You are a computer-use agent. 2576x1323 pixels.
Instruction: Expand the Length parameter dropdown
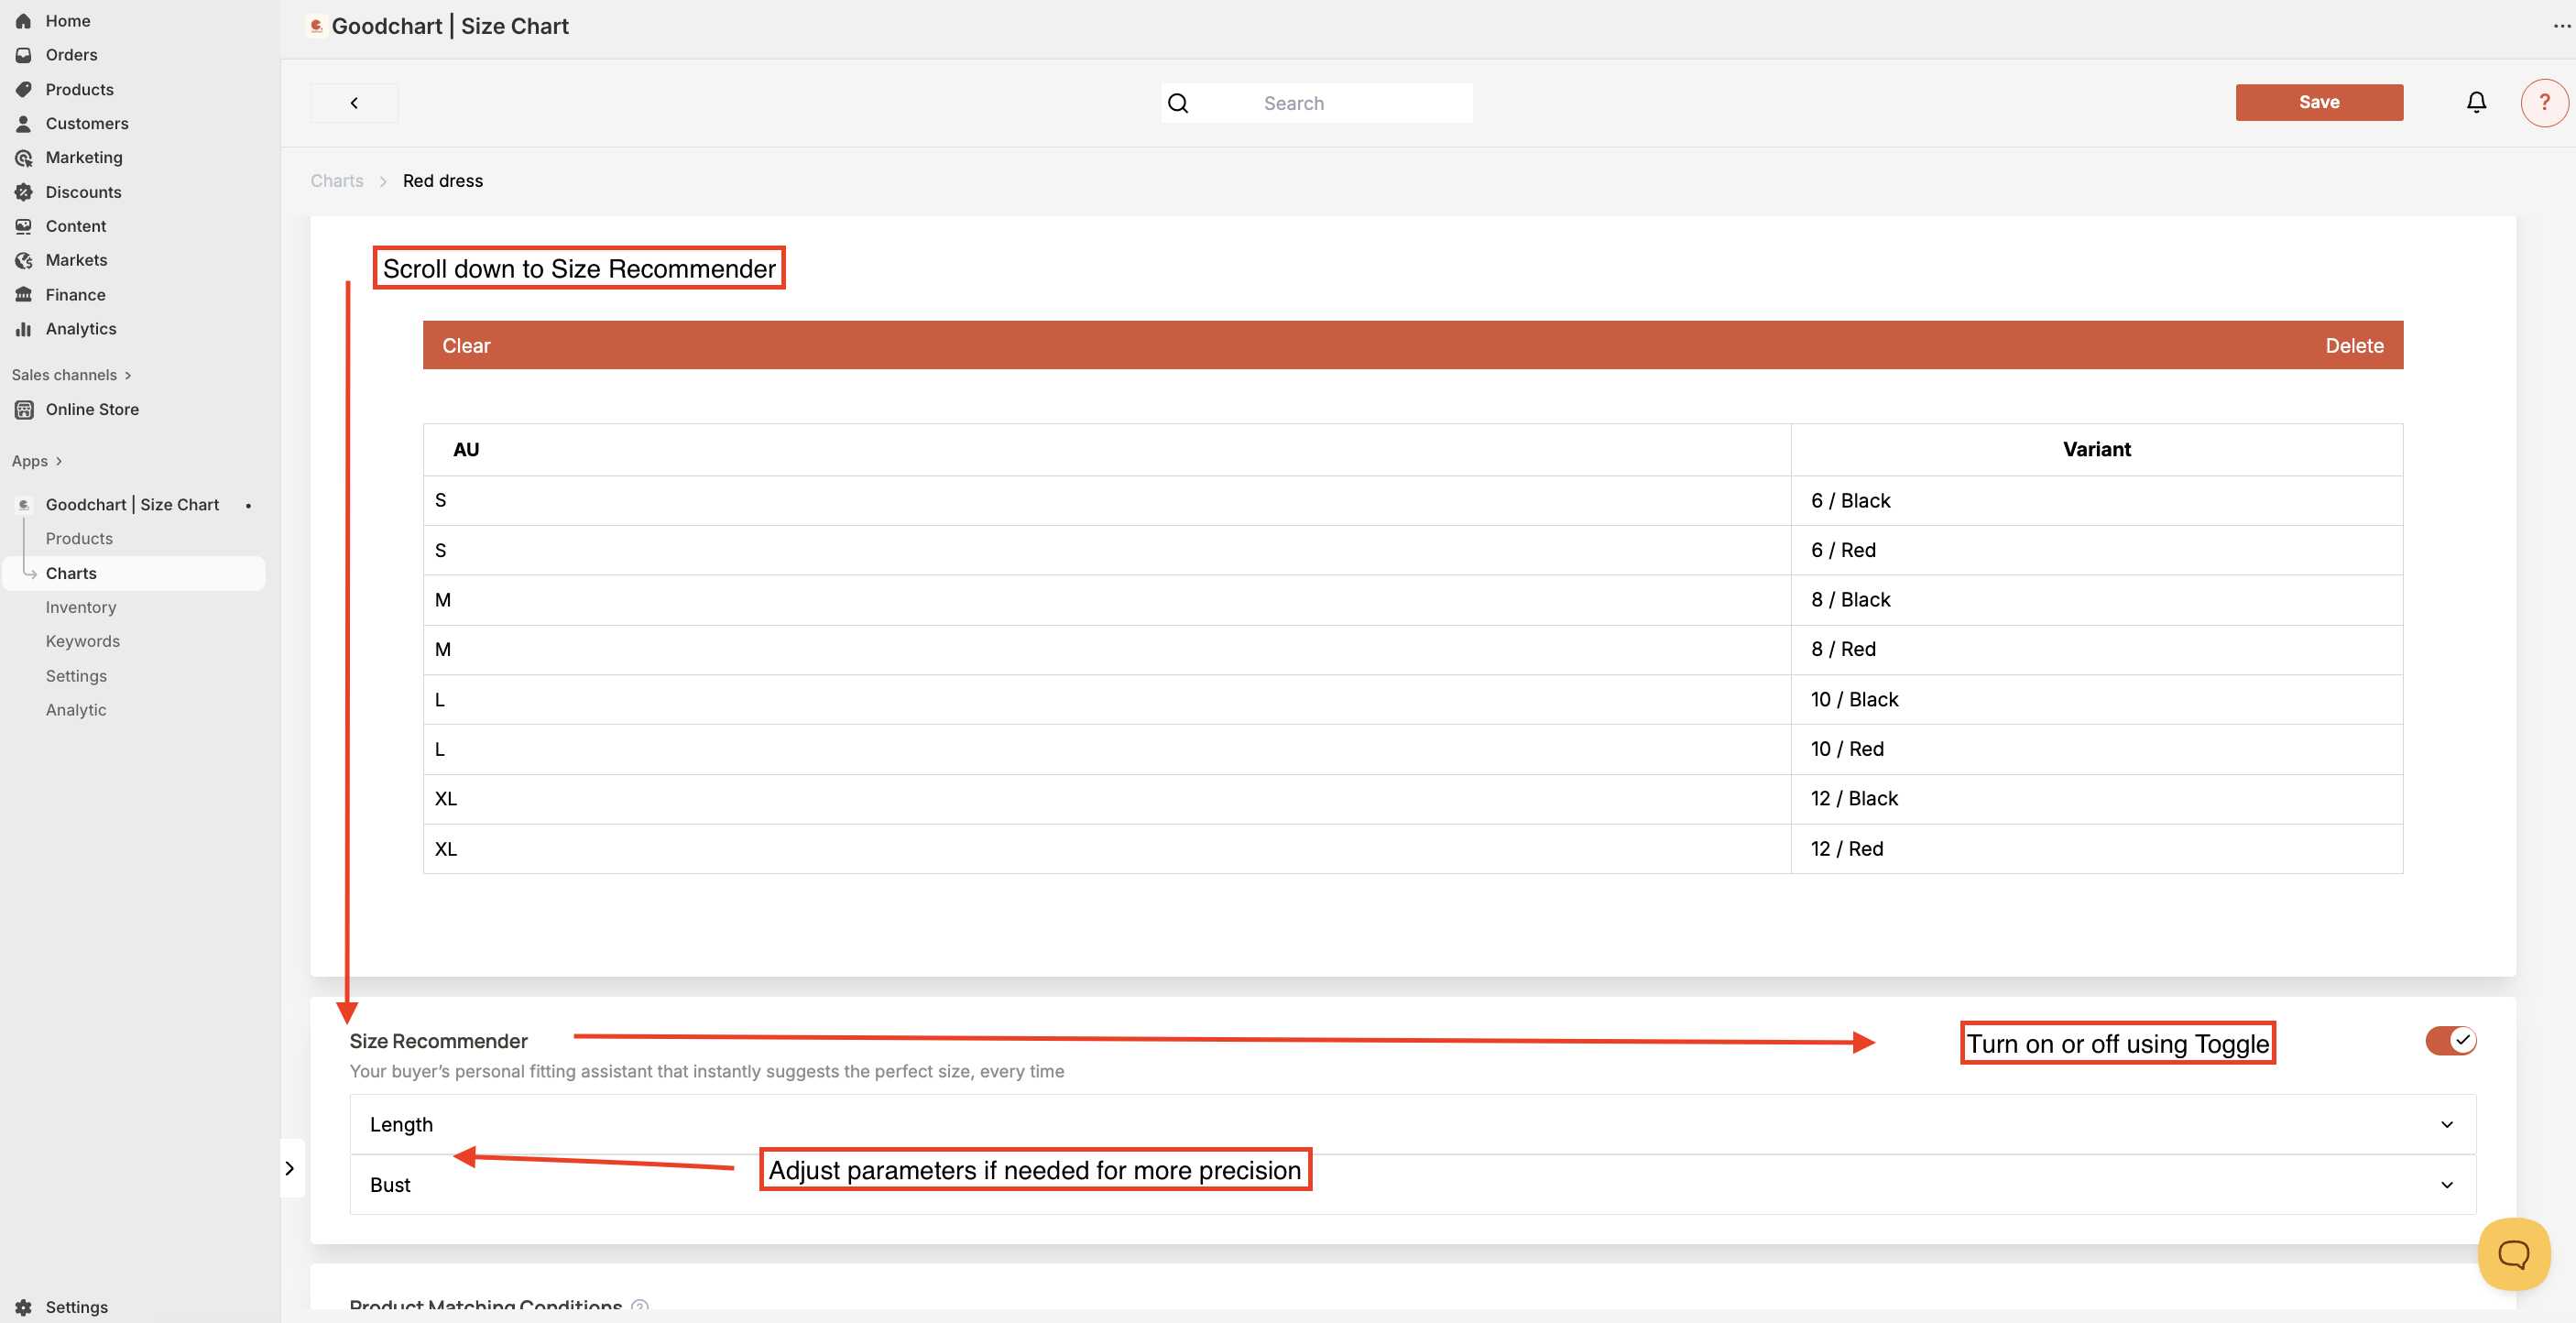tap(2447, 1124)
